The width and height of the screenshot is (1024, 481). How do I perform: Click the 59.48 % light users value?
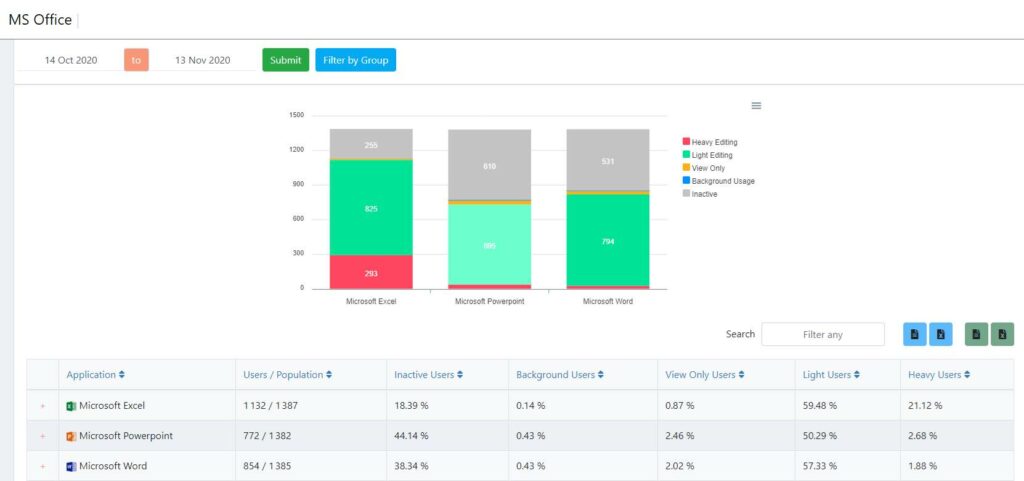click(x=820, y=406)
